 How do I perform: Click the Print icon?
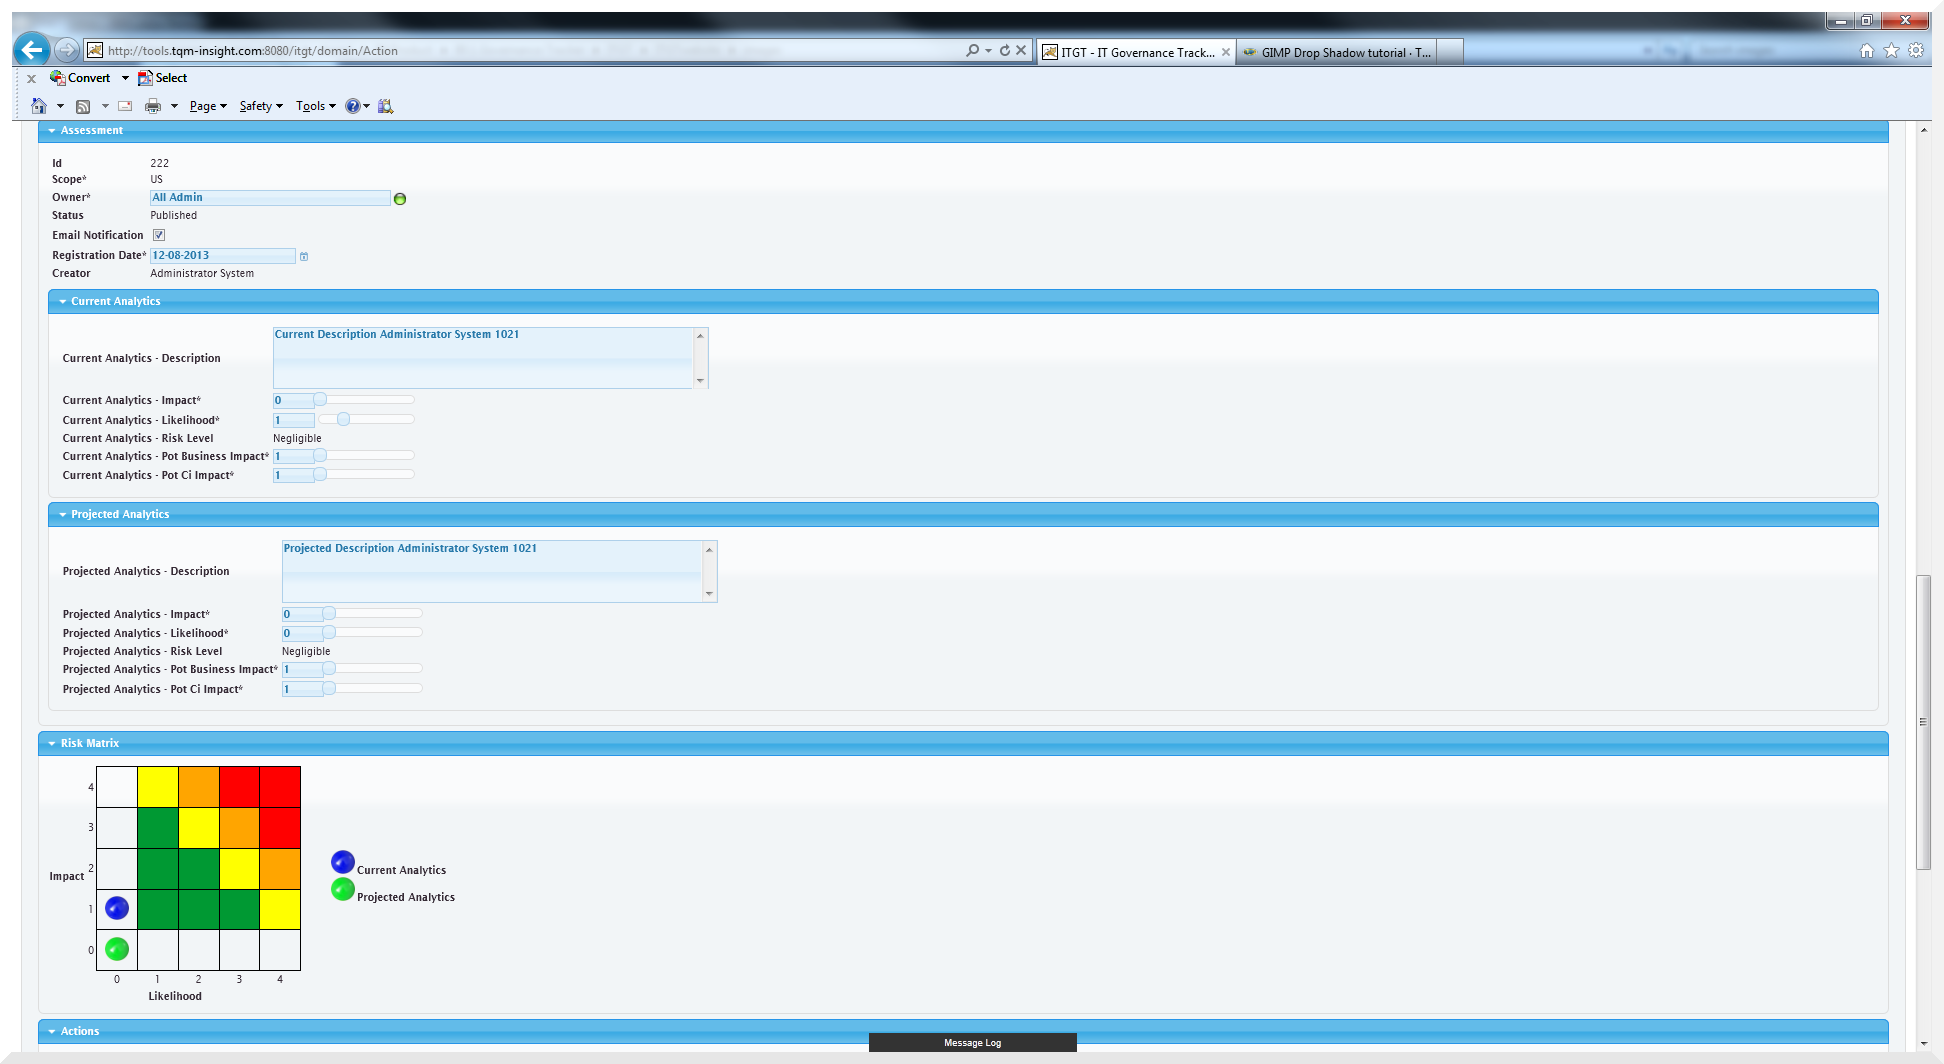151,105
